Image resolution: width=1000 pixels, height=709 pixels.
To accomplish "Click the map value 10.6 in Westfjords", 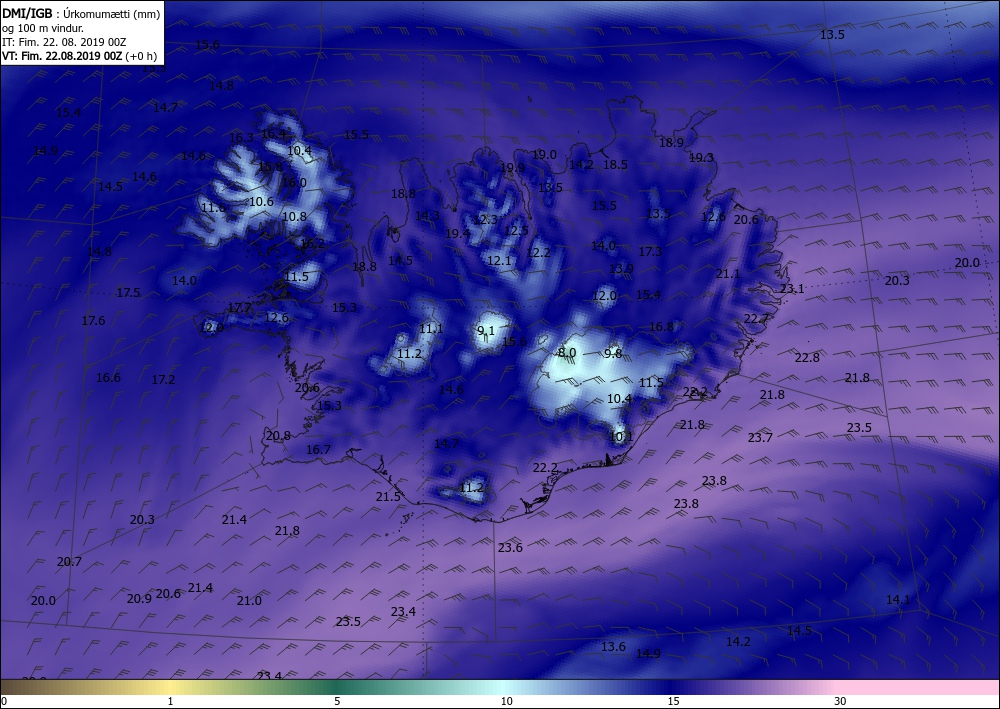I will (261, 201).
